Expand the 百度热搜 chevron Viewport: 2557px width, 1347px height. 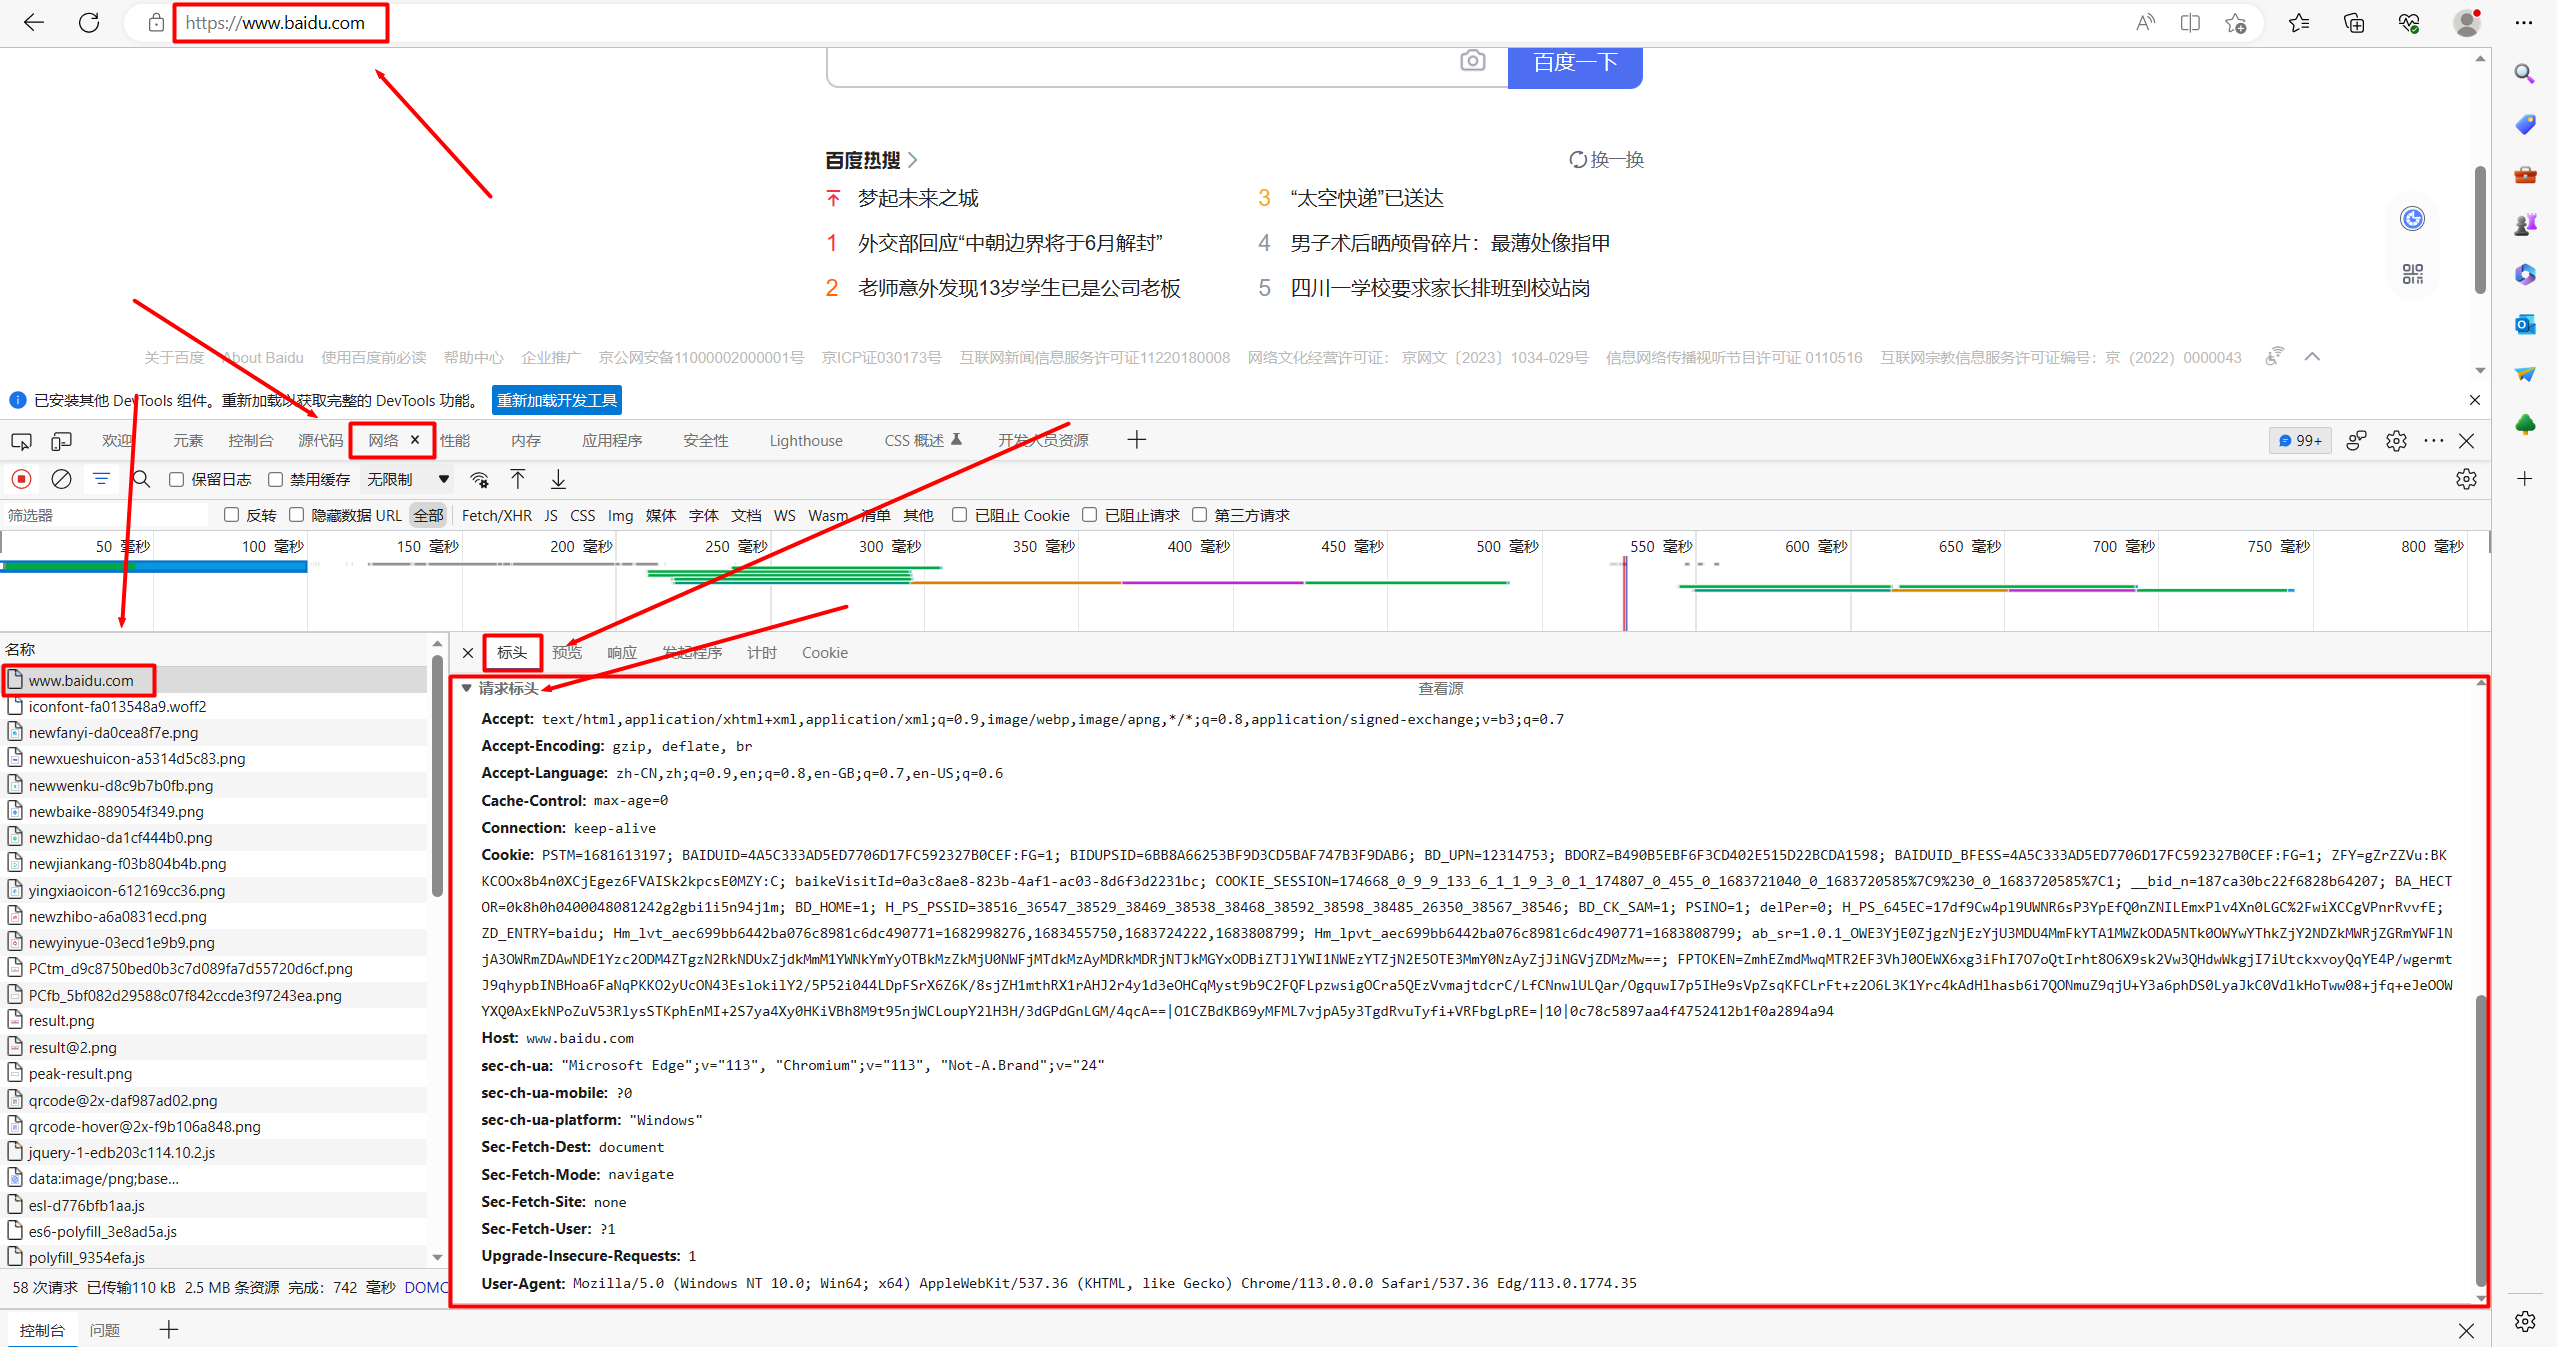point(913,160)
